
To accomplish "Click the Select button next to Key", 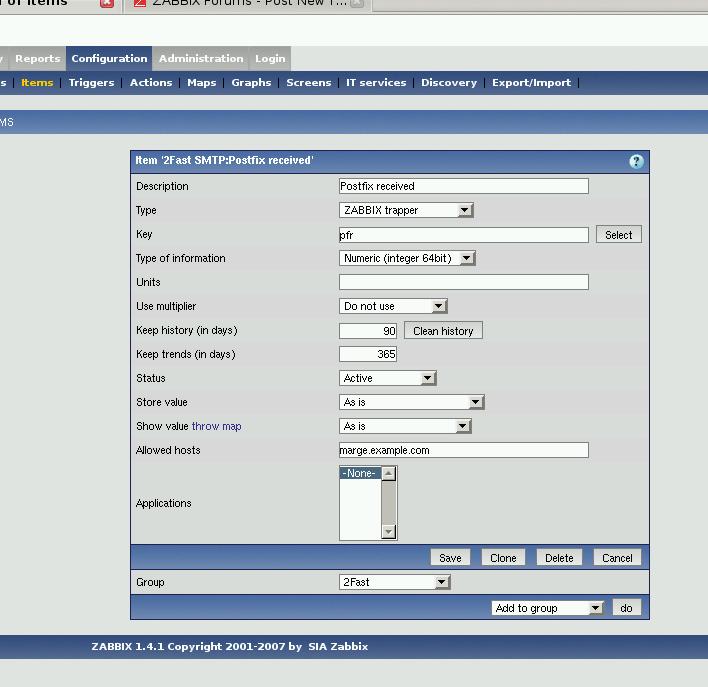I will pyautogui.click(x=618, y=234).
